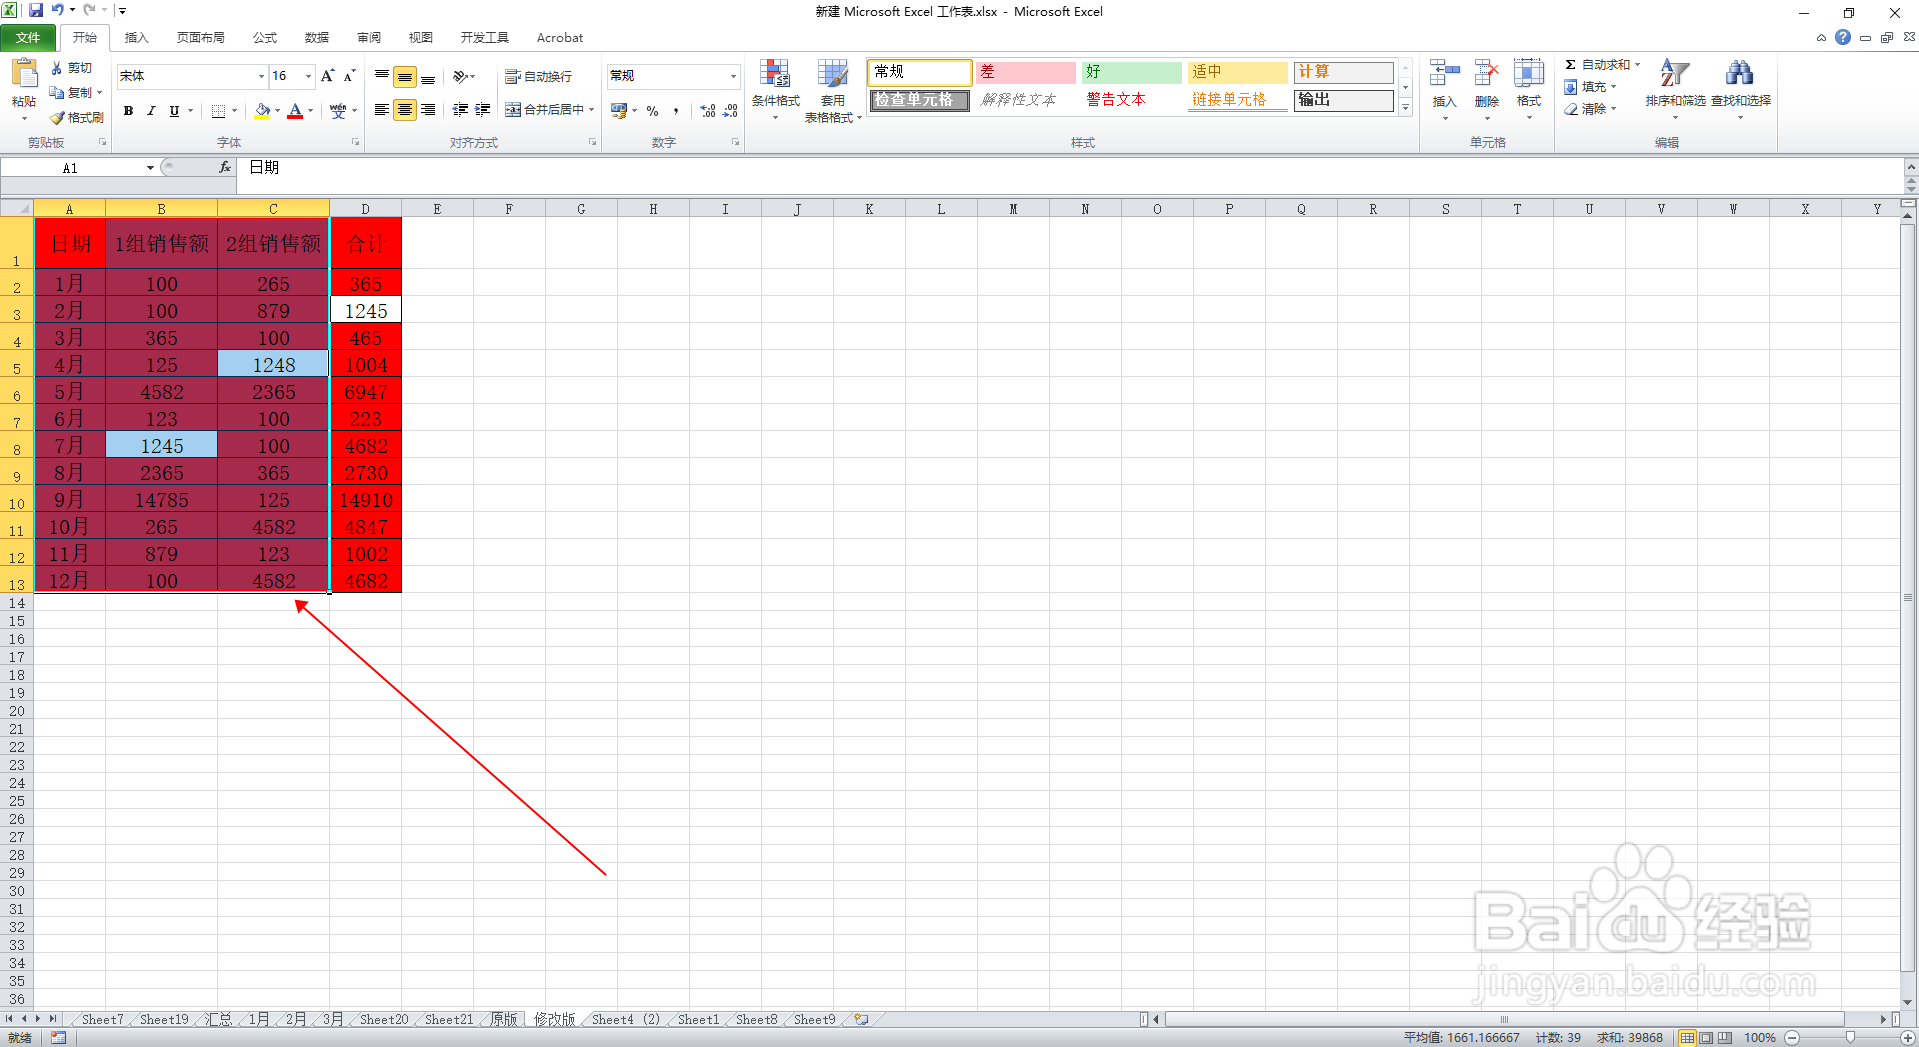The height and width of the screenshot is (1047, 1919).
Task: Switch to the 数据 Data tab
Action: [317, 38]
